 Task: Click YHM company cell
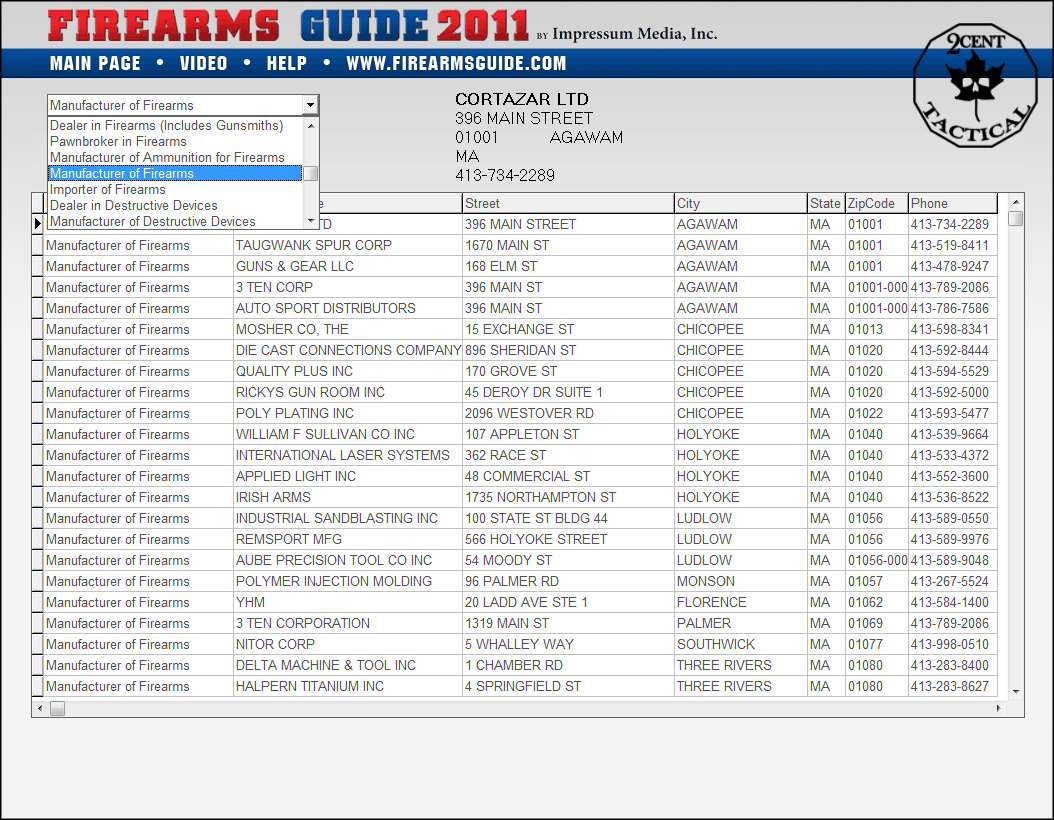pyautogui.click(x=348, y=602)
